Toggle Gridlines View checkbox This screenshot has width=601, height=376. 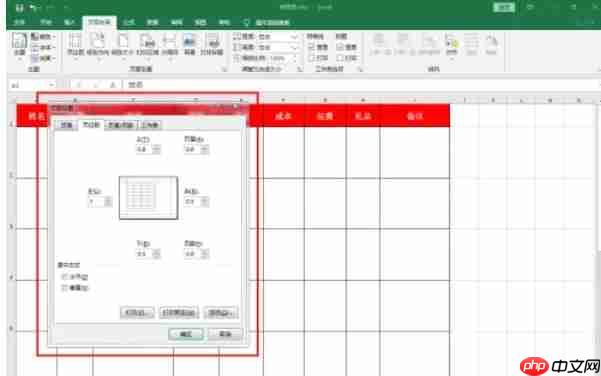tap(312, 47)
